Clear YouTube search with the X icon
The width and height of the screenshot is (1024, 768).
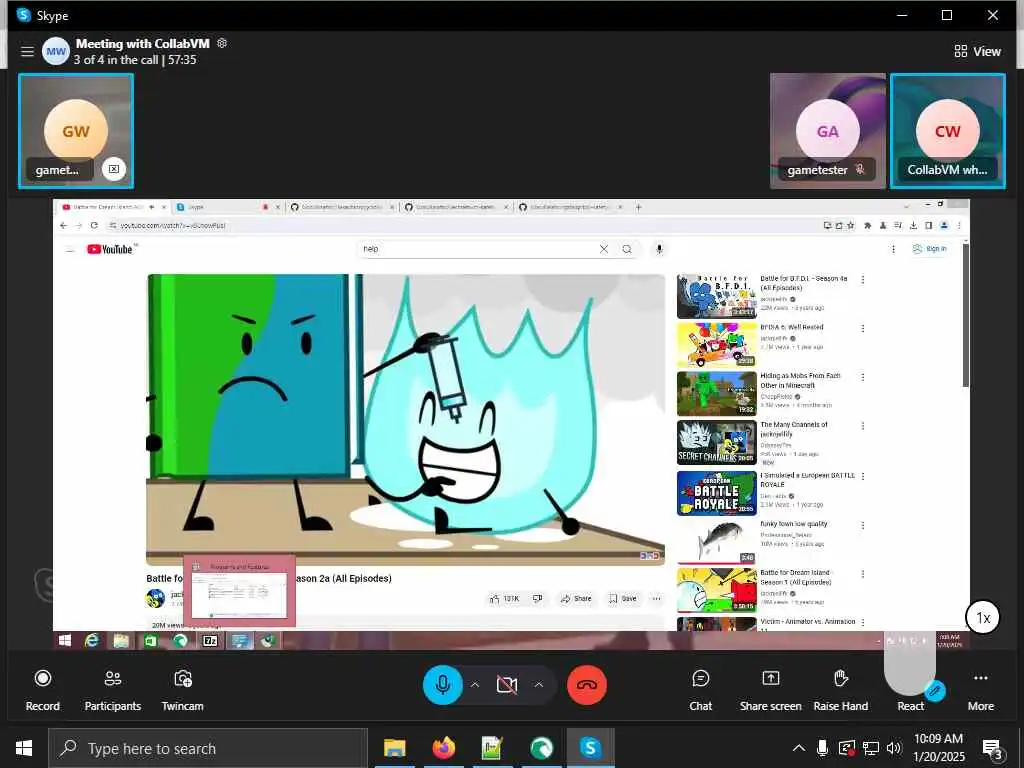click(603, 249)
